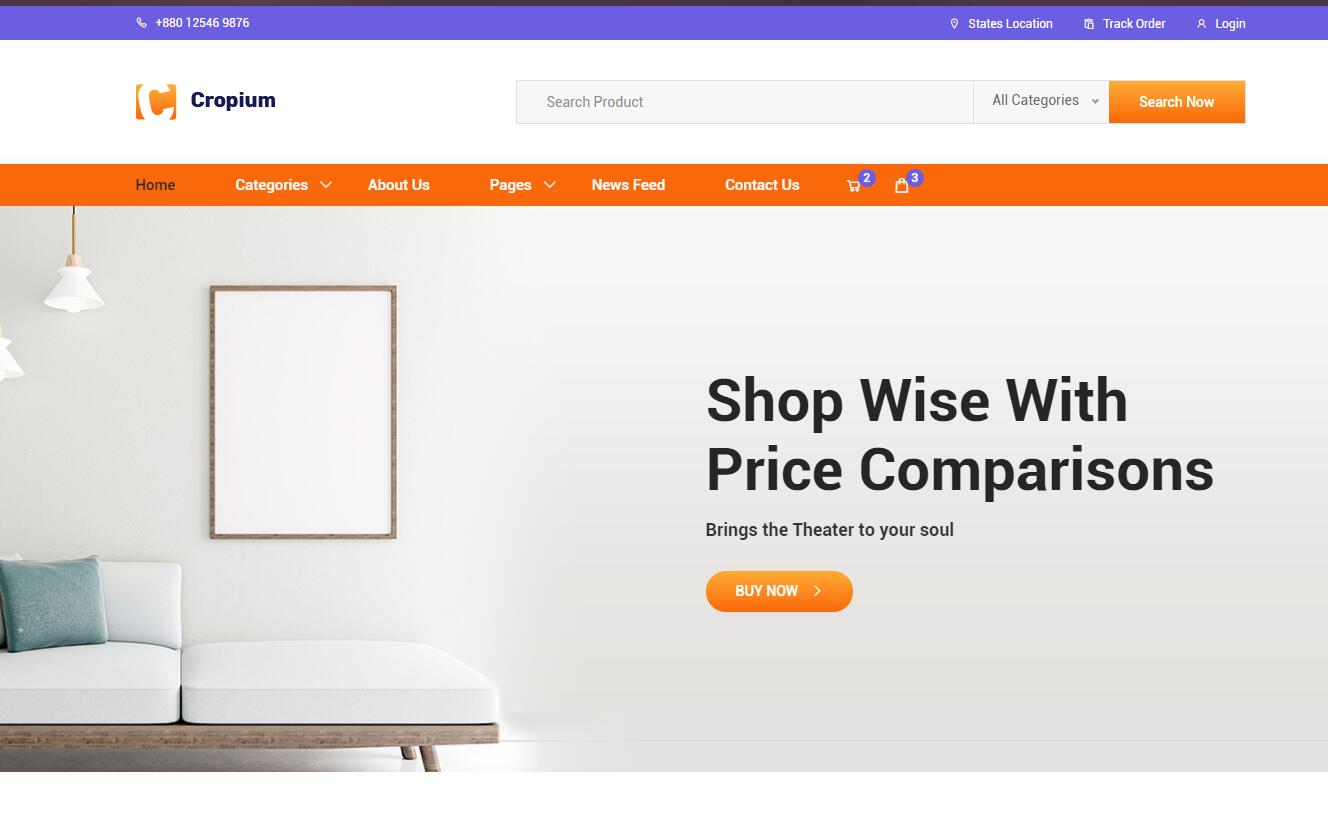
Task: Click the location pin icon
Action: 954,24
